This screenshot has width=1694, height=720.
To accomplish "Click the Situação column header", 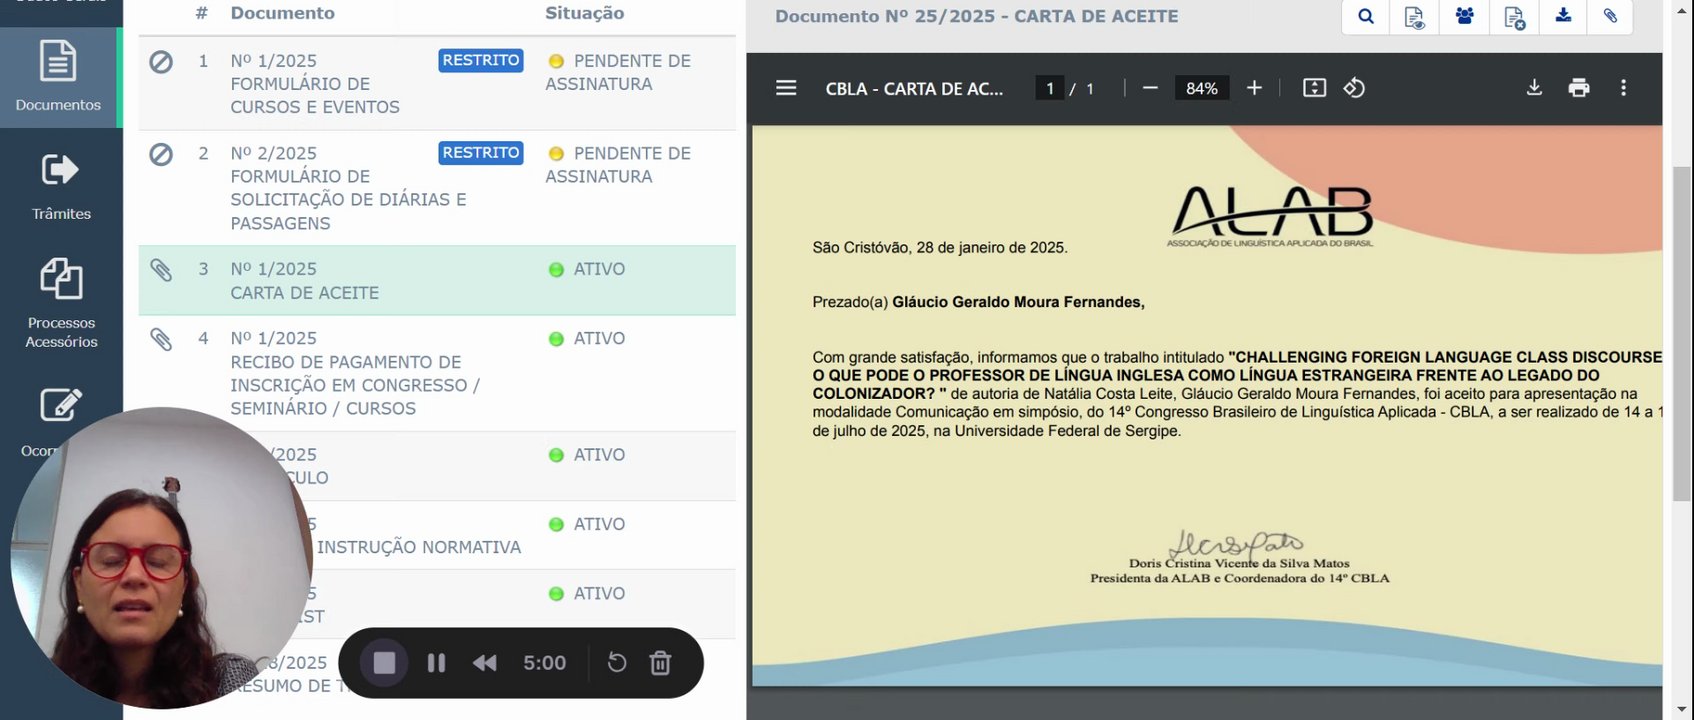I will [584, 13].
